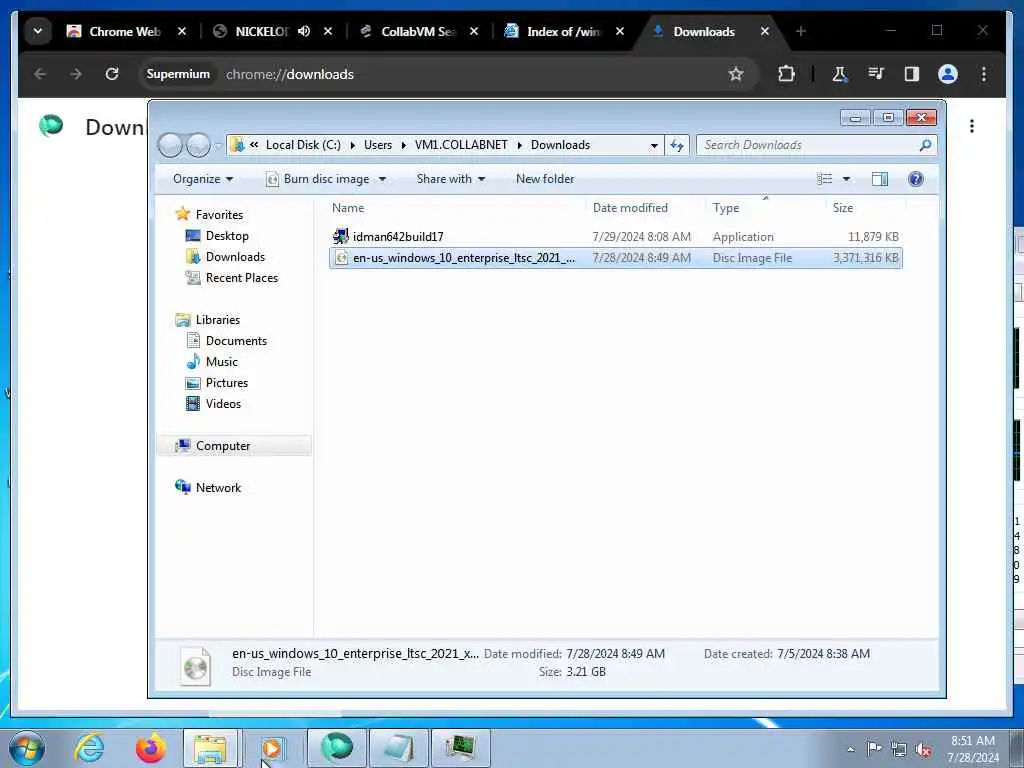Sort files by Type column
This screenshot has width=1024, height=768.
coord(766,208)
